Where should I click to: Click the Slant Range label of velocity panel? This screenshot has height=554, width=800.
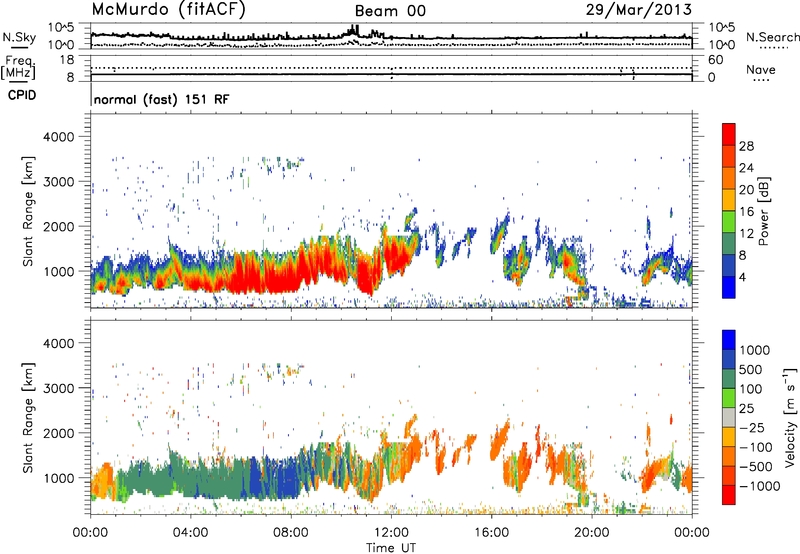tap(28, 417)
